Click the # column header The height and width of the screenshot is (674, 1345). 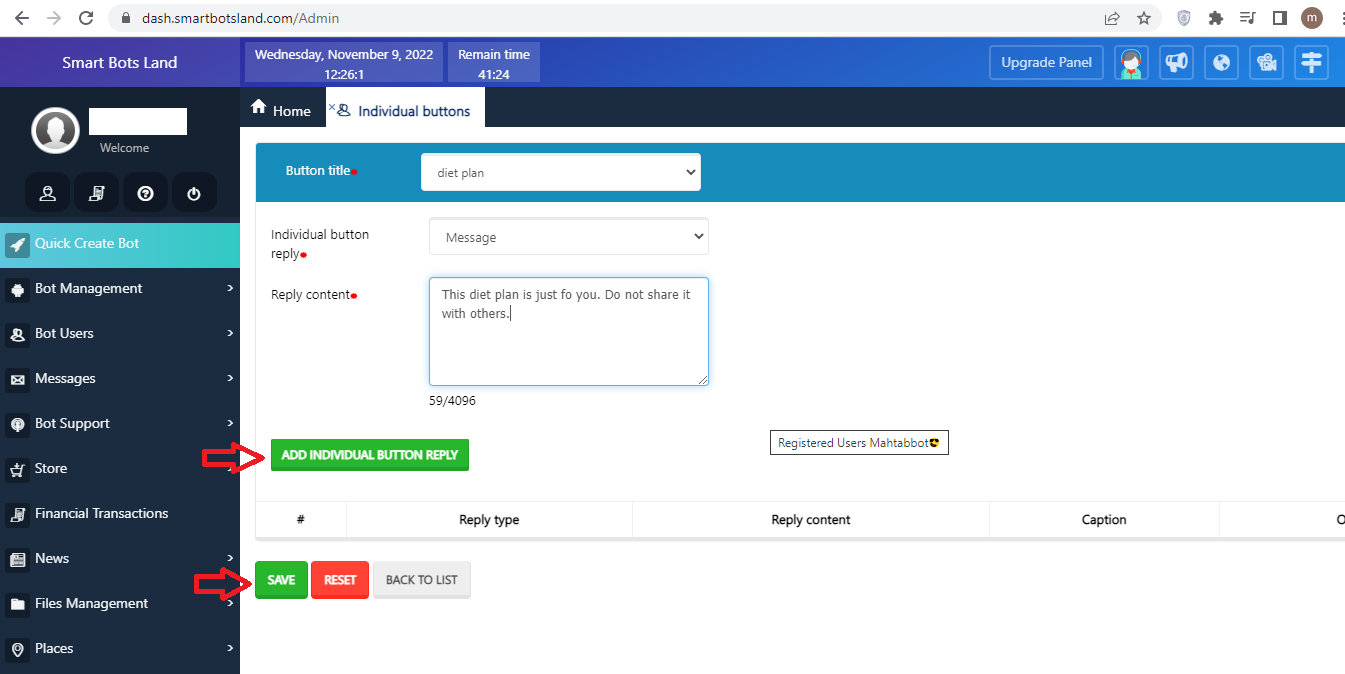coord(300,520)
